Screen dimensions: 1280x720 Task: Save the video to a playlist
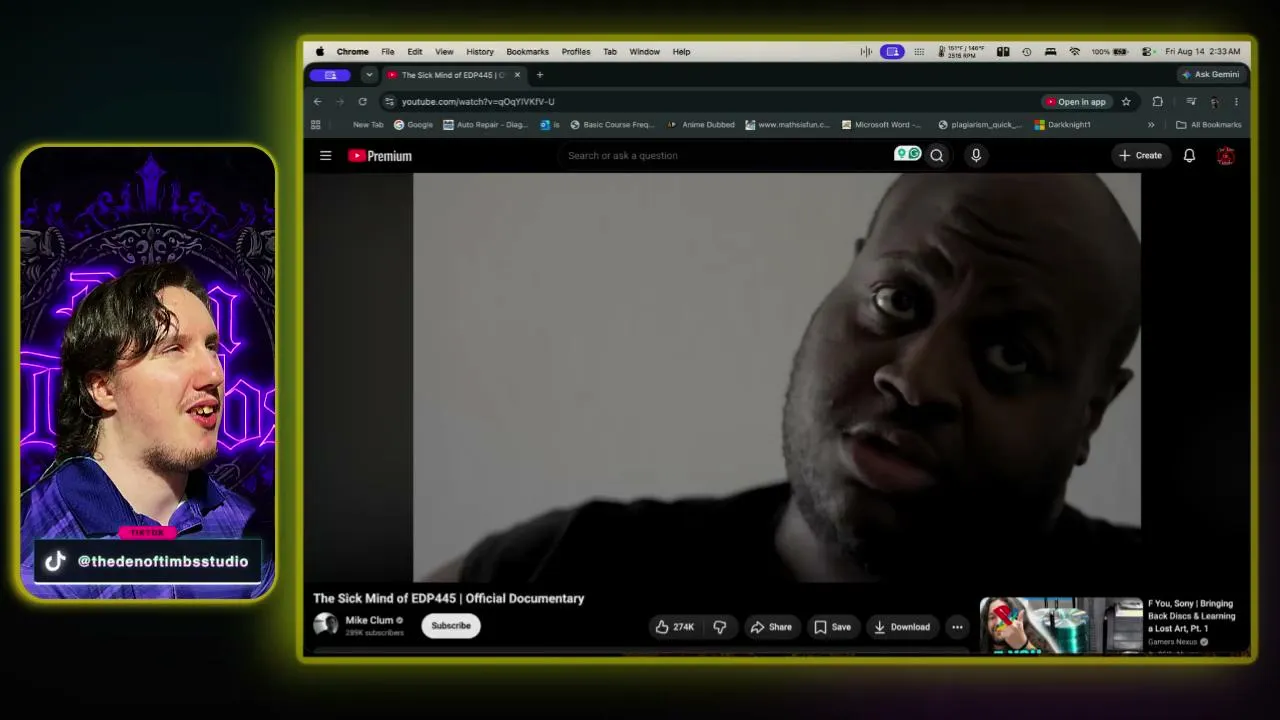[x=832, y=627]
